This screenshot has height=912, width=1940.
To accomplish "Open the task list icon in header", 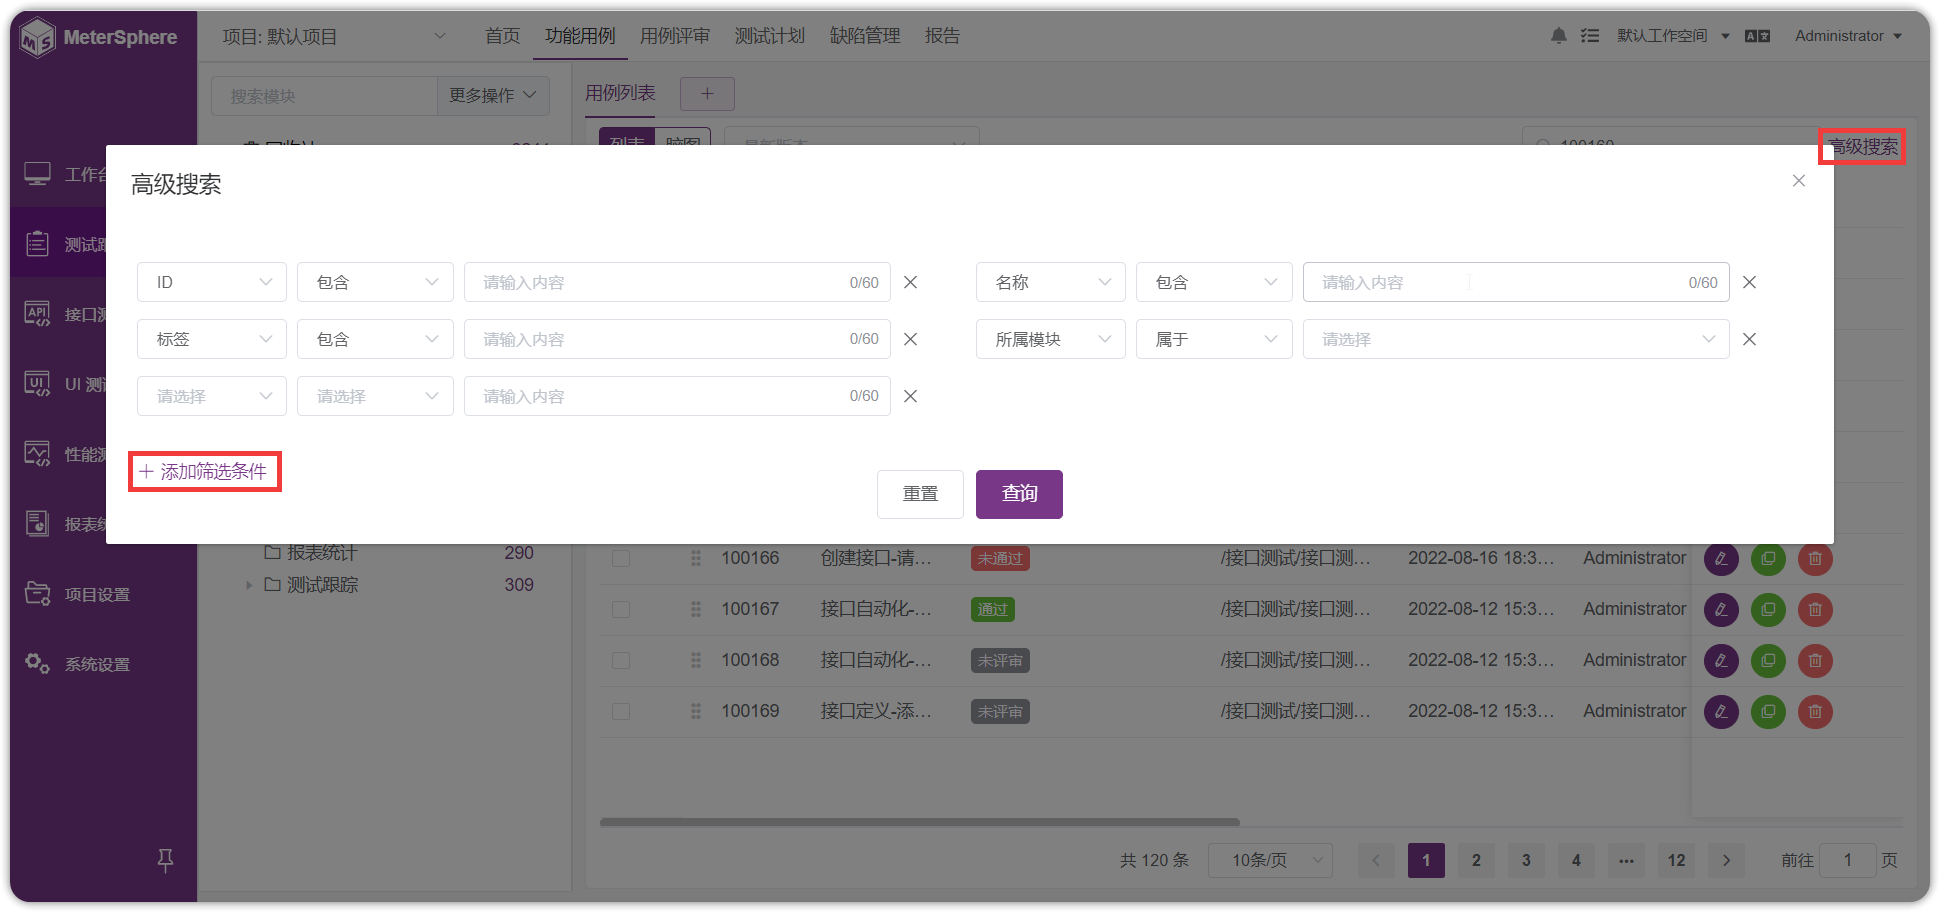I will click(x=1589, y=36).
